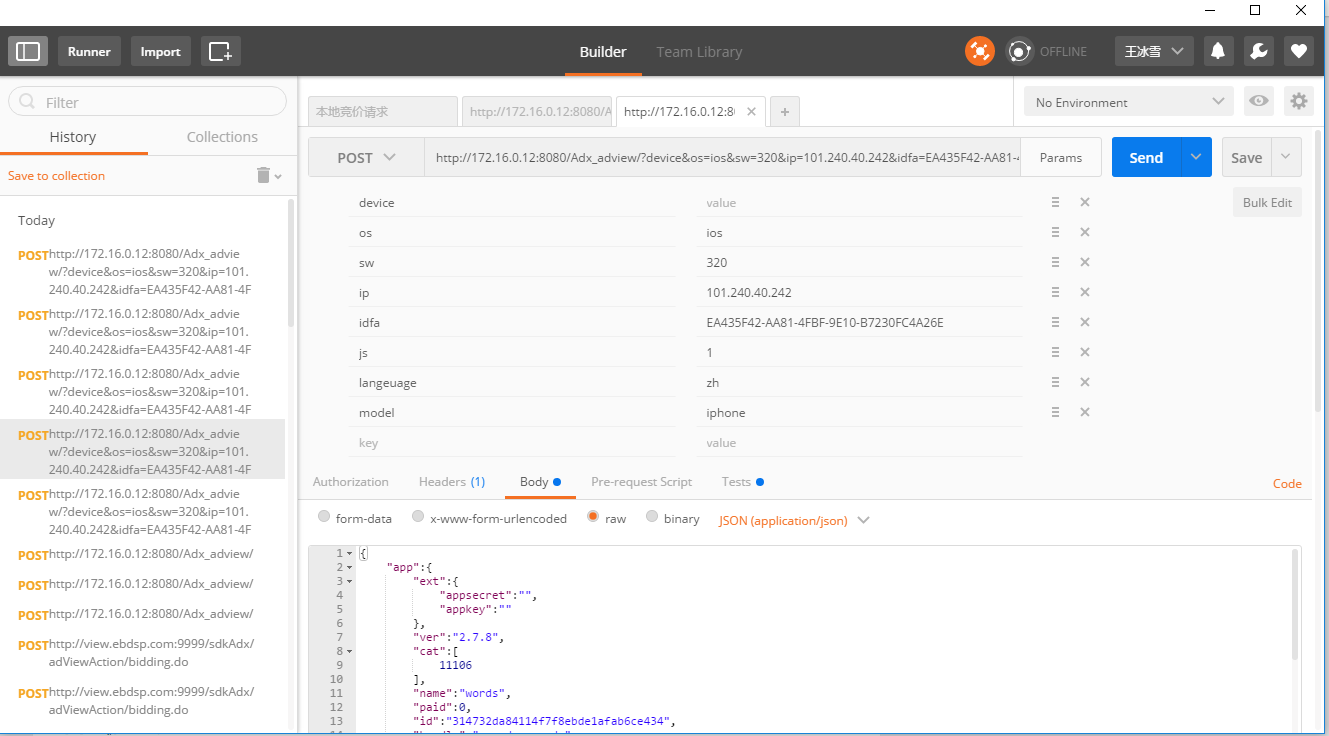
Task: Click the OFFLINE interceptor status icon
Action: click(1019, 51)
